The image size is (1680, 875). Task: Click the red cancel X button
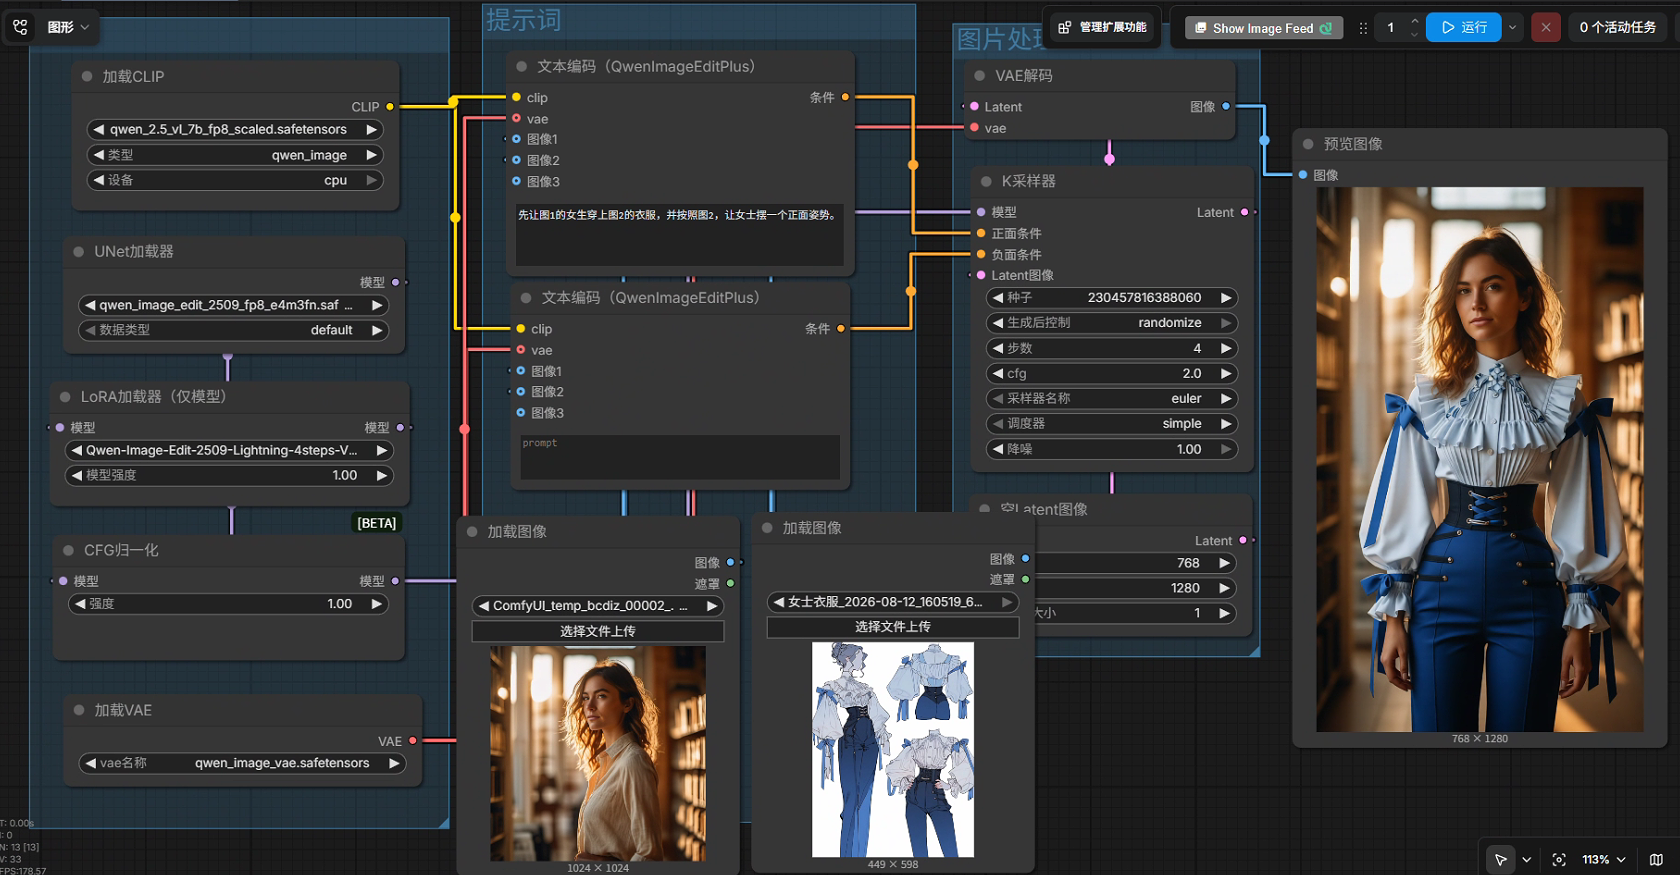tap(1546, 27)
